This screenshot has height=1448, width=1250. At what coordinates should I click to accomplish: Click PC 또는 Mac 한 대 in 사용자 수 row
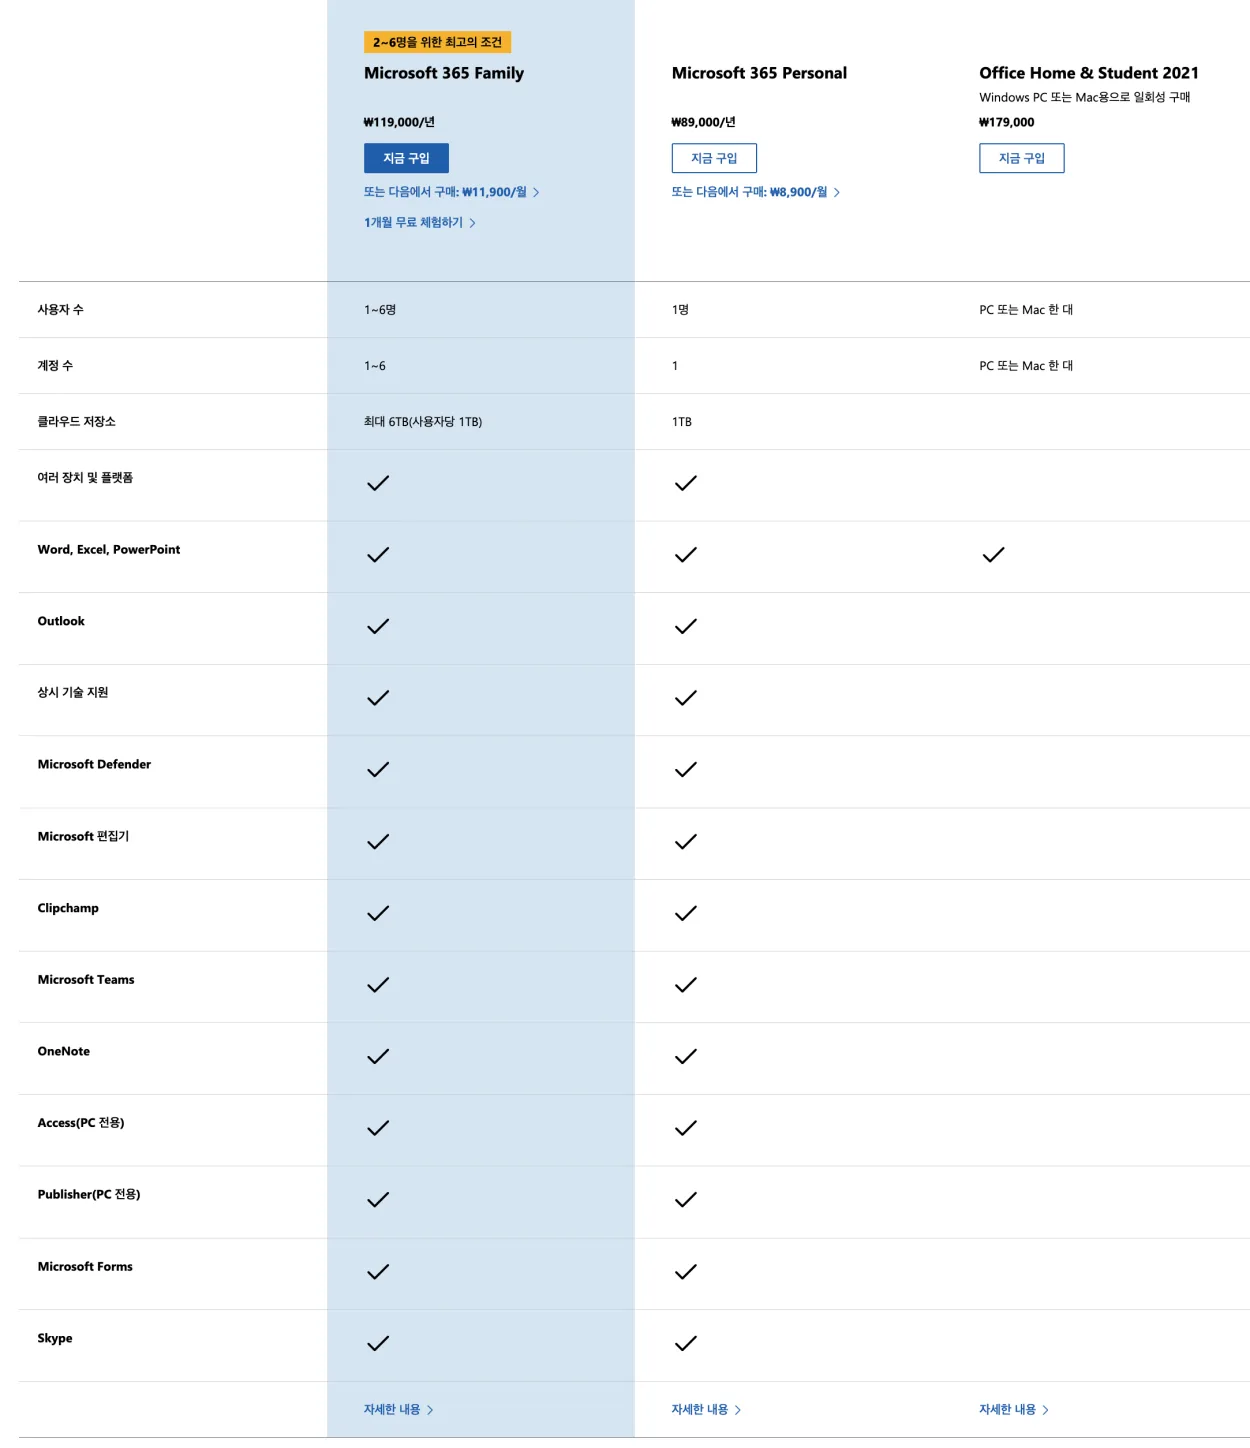1026,310
